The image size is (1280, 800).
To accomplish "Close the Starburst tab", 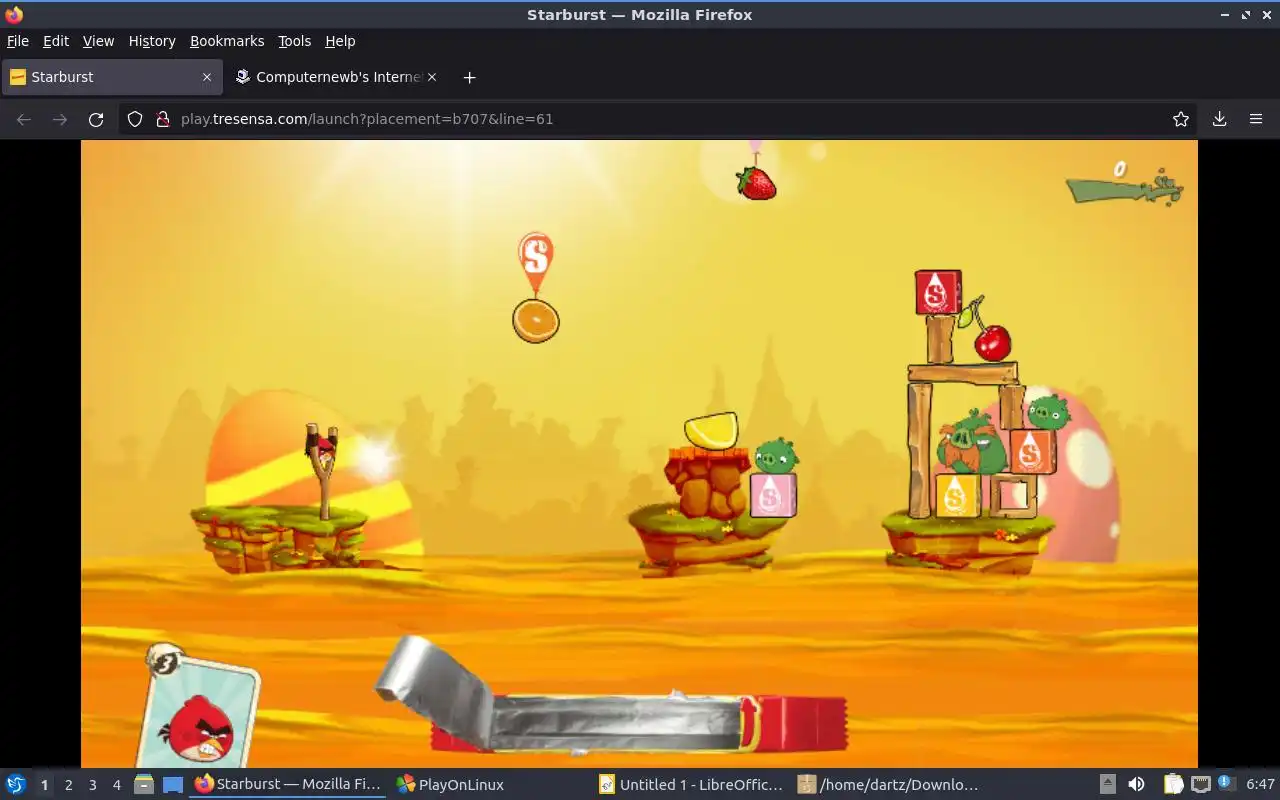I will click(x=207, y=77).
